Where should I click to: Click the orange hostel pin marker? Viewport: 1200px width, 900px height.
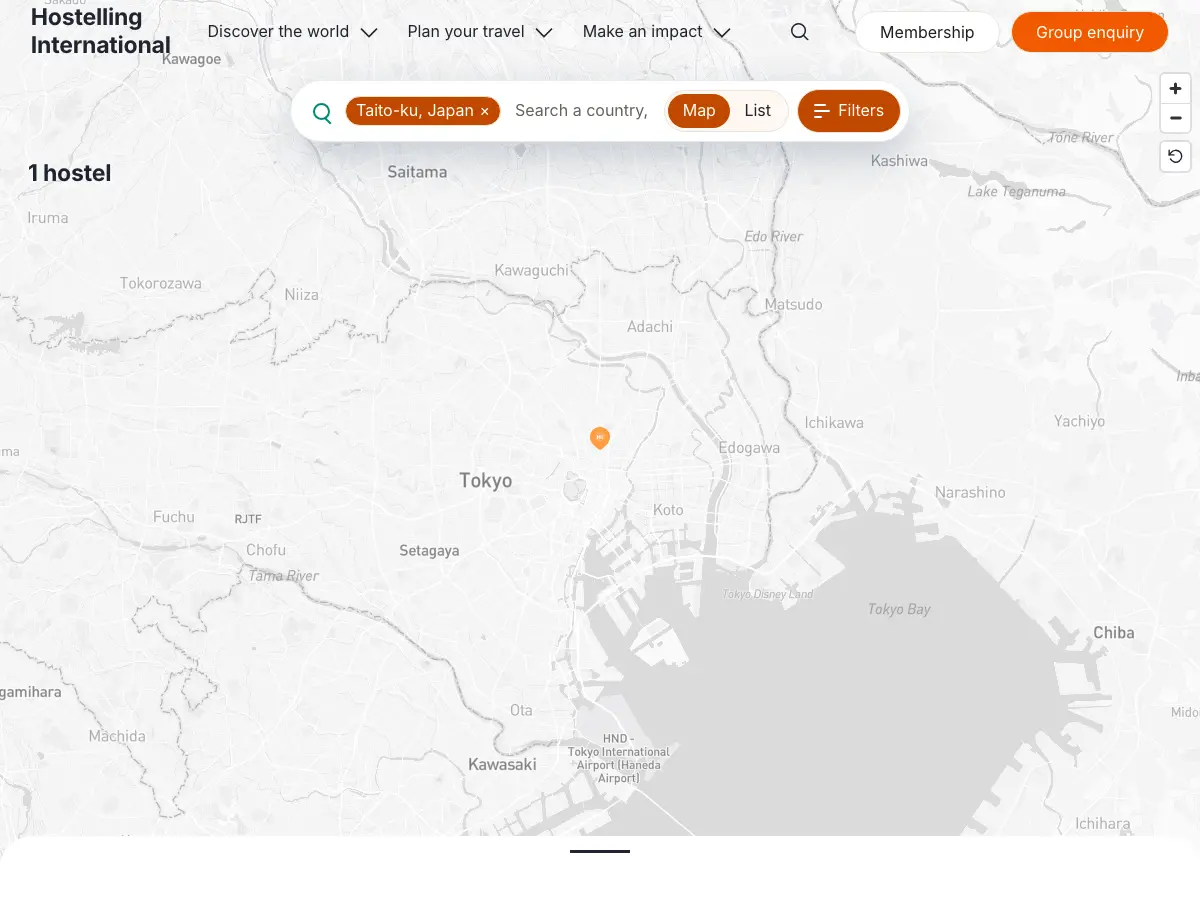(x=600, y=438)
